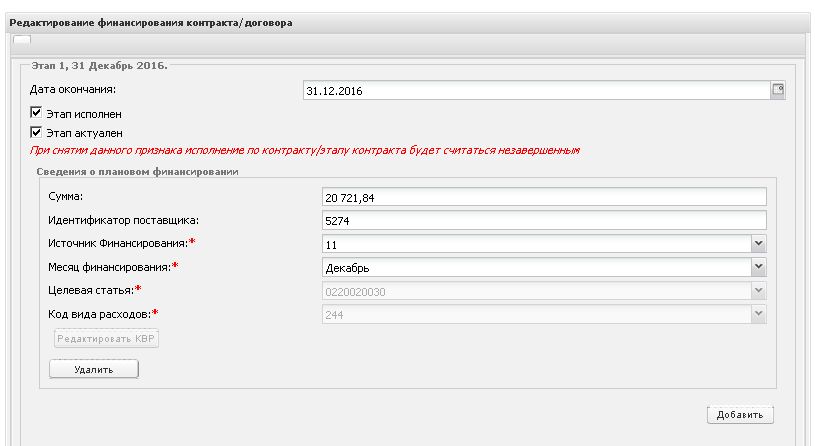The width and height of the screenshot is (815, 446).
Task: Click the Идентификатор поставщика input field
Action: [543, 220]
